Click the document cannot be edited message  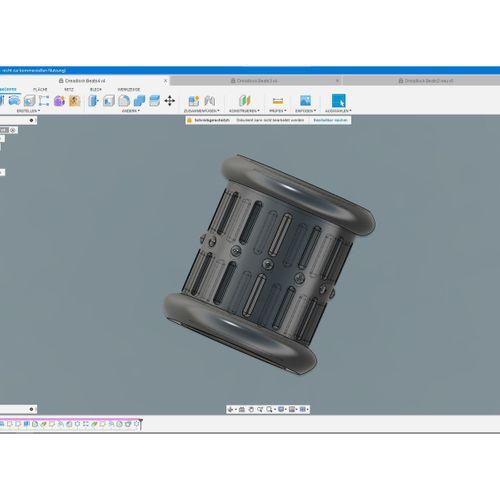[x=270, y=120]
